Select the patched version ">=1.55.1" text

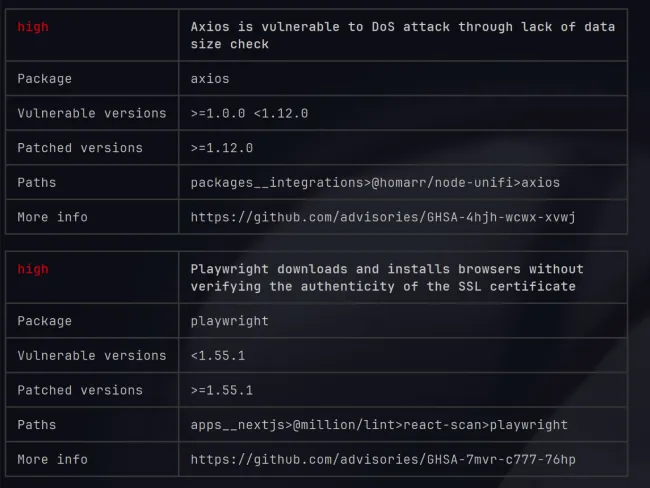(x=222, y=390)
